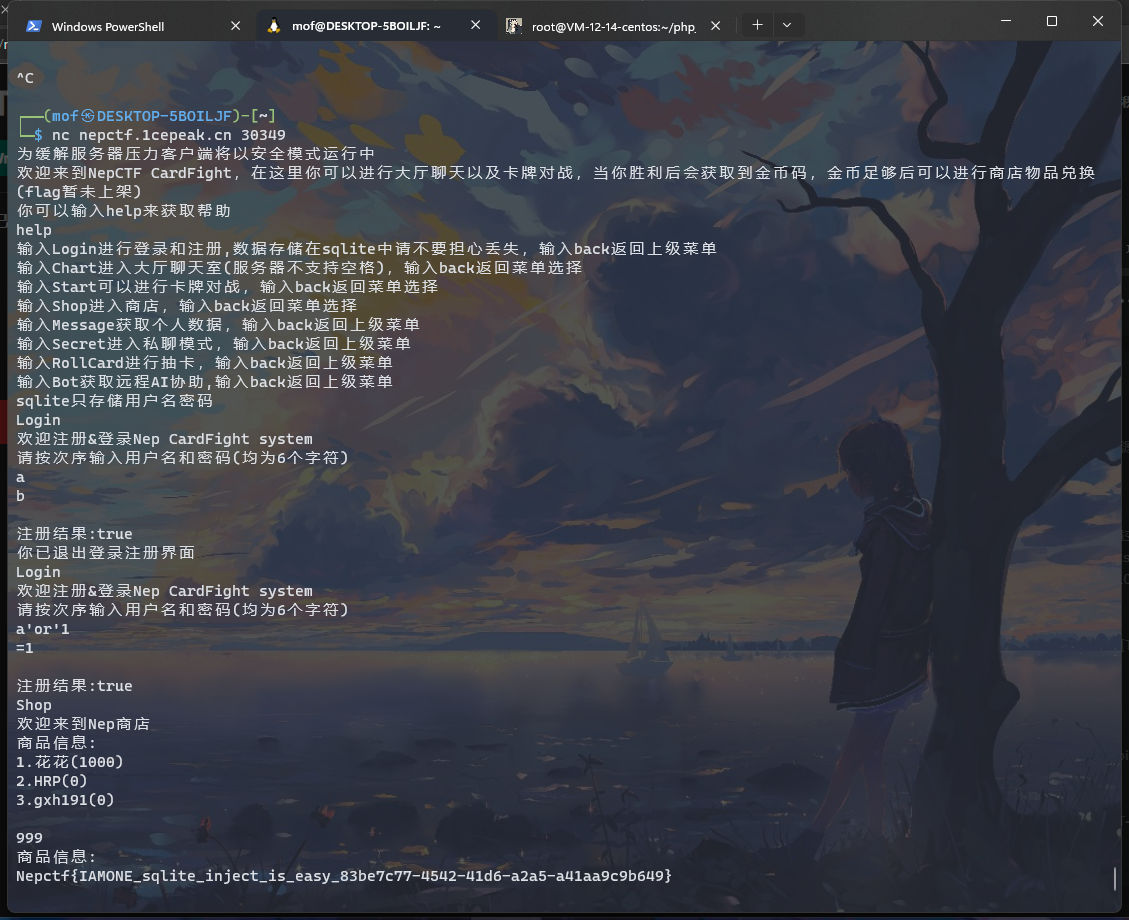The height and width of the screenshot is (920, 1129).
Task: Click the '999' input line
Action: (29, 837)
